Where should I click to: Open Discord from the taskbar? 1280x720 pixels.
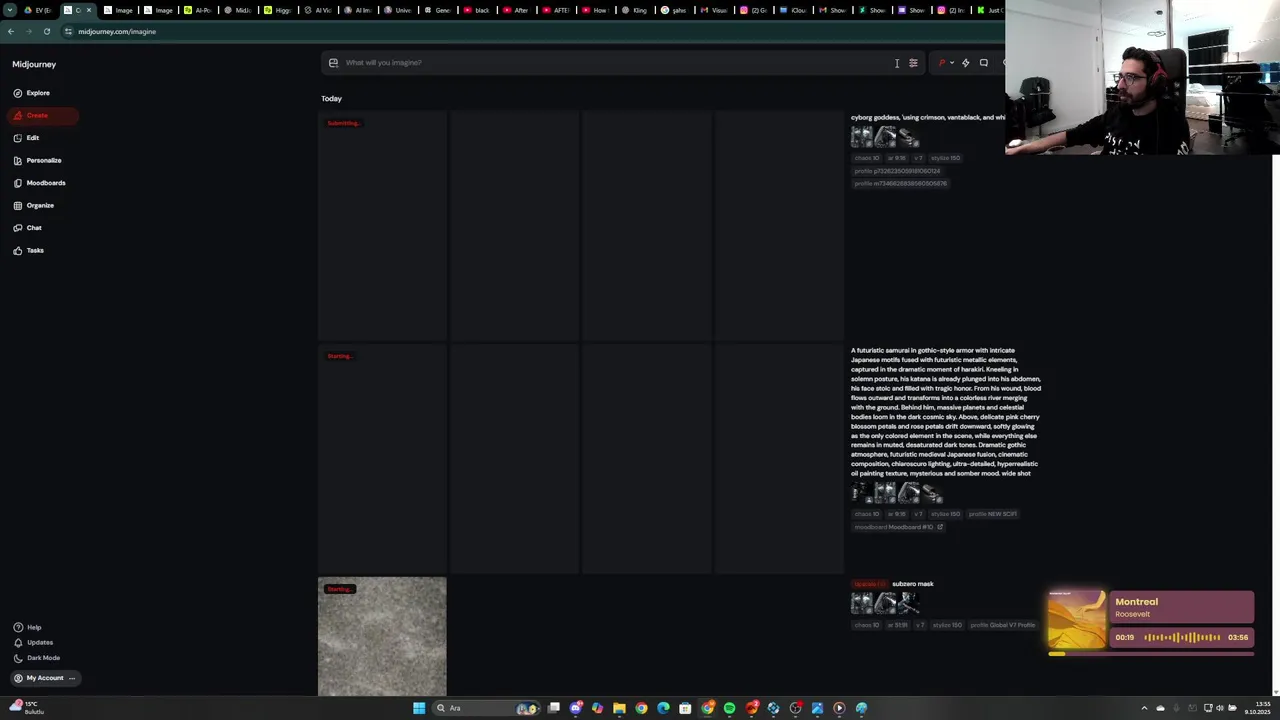click(x=576, y=708)
